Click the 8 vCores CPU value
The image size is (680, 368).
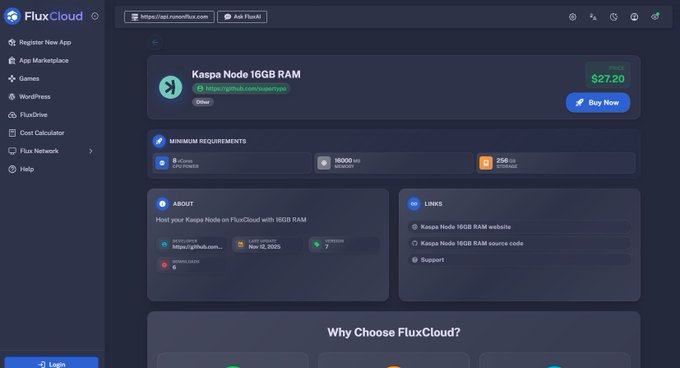coord(182,160)
